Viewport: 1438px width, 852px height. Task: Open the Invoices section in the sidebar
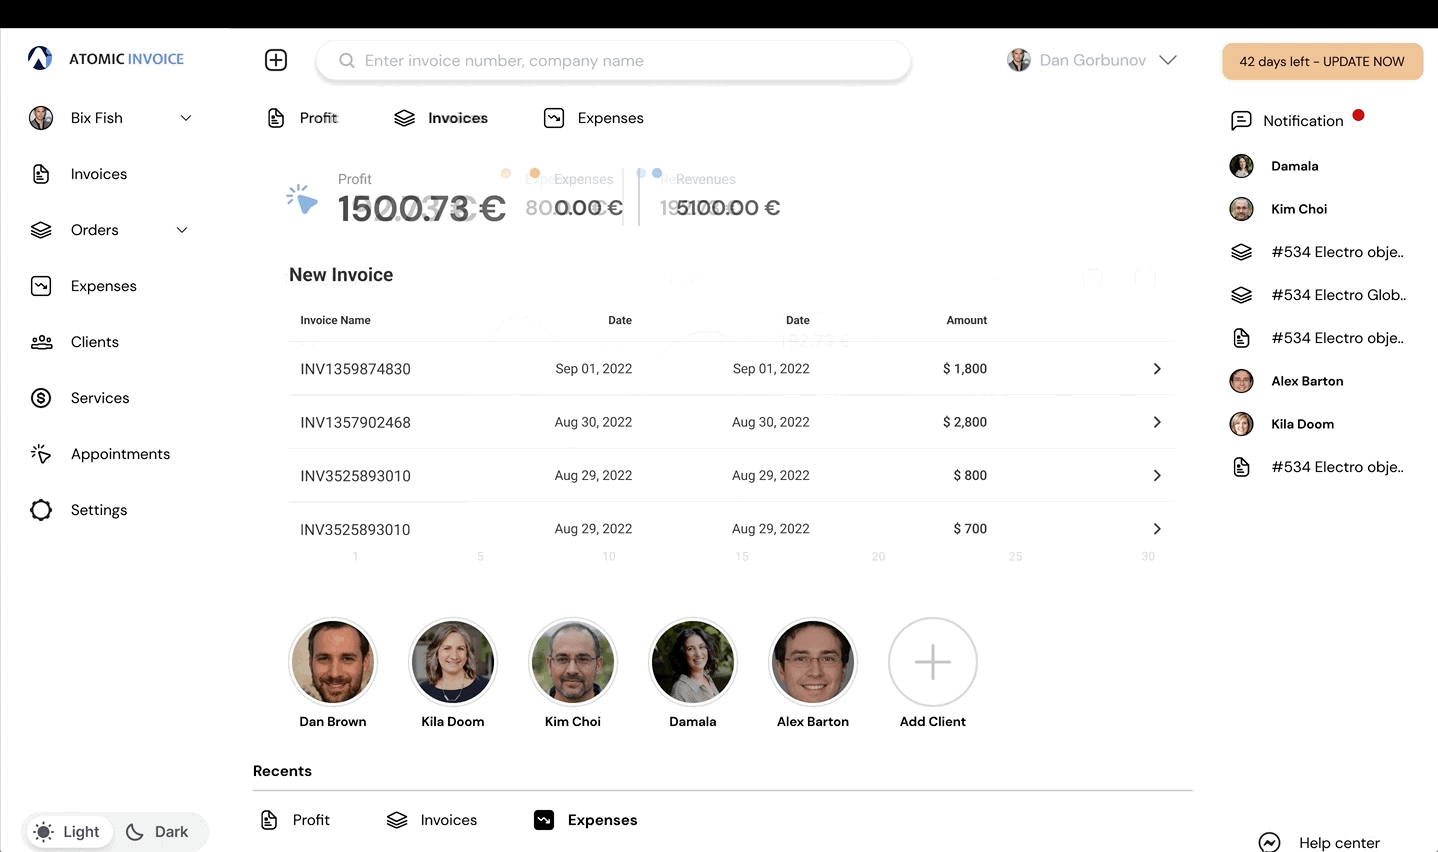pos(98,174)
